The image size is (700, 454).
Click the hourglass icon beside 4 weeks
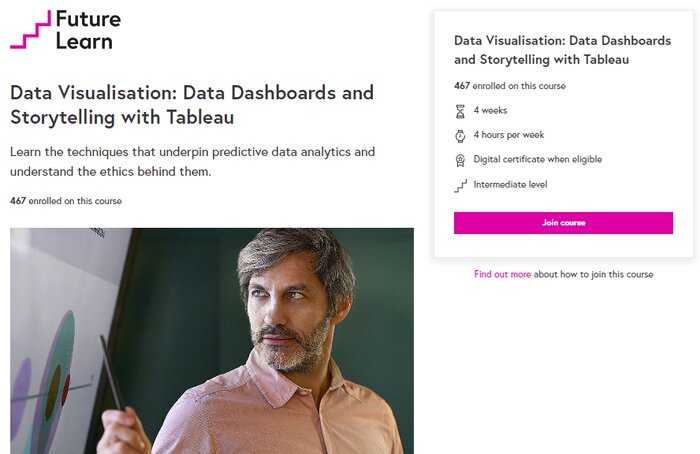[460, 111]
